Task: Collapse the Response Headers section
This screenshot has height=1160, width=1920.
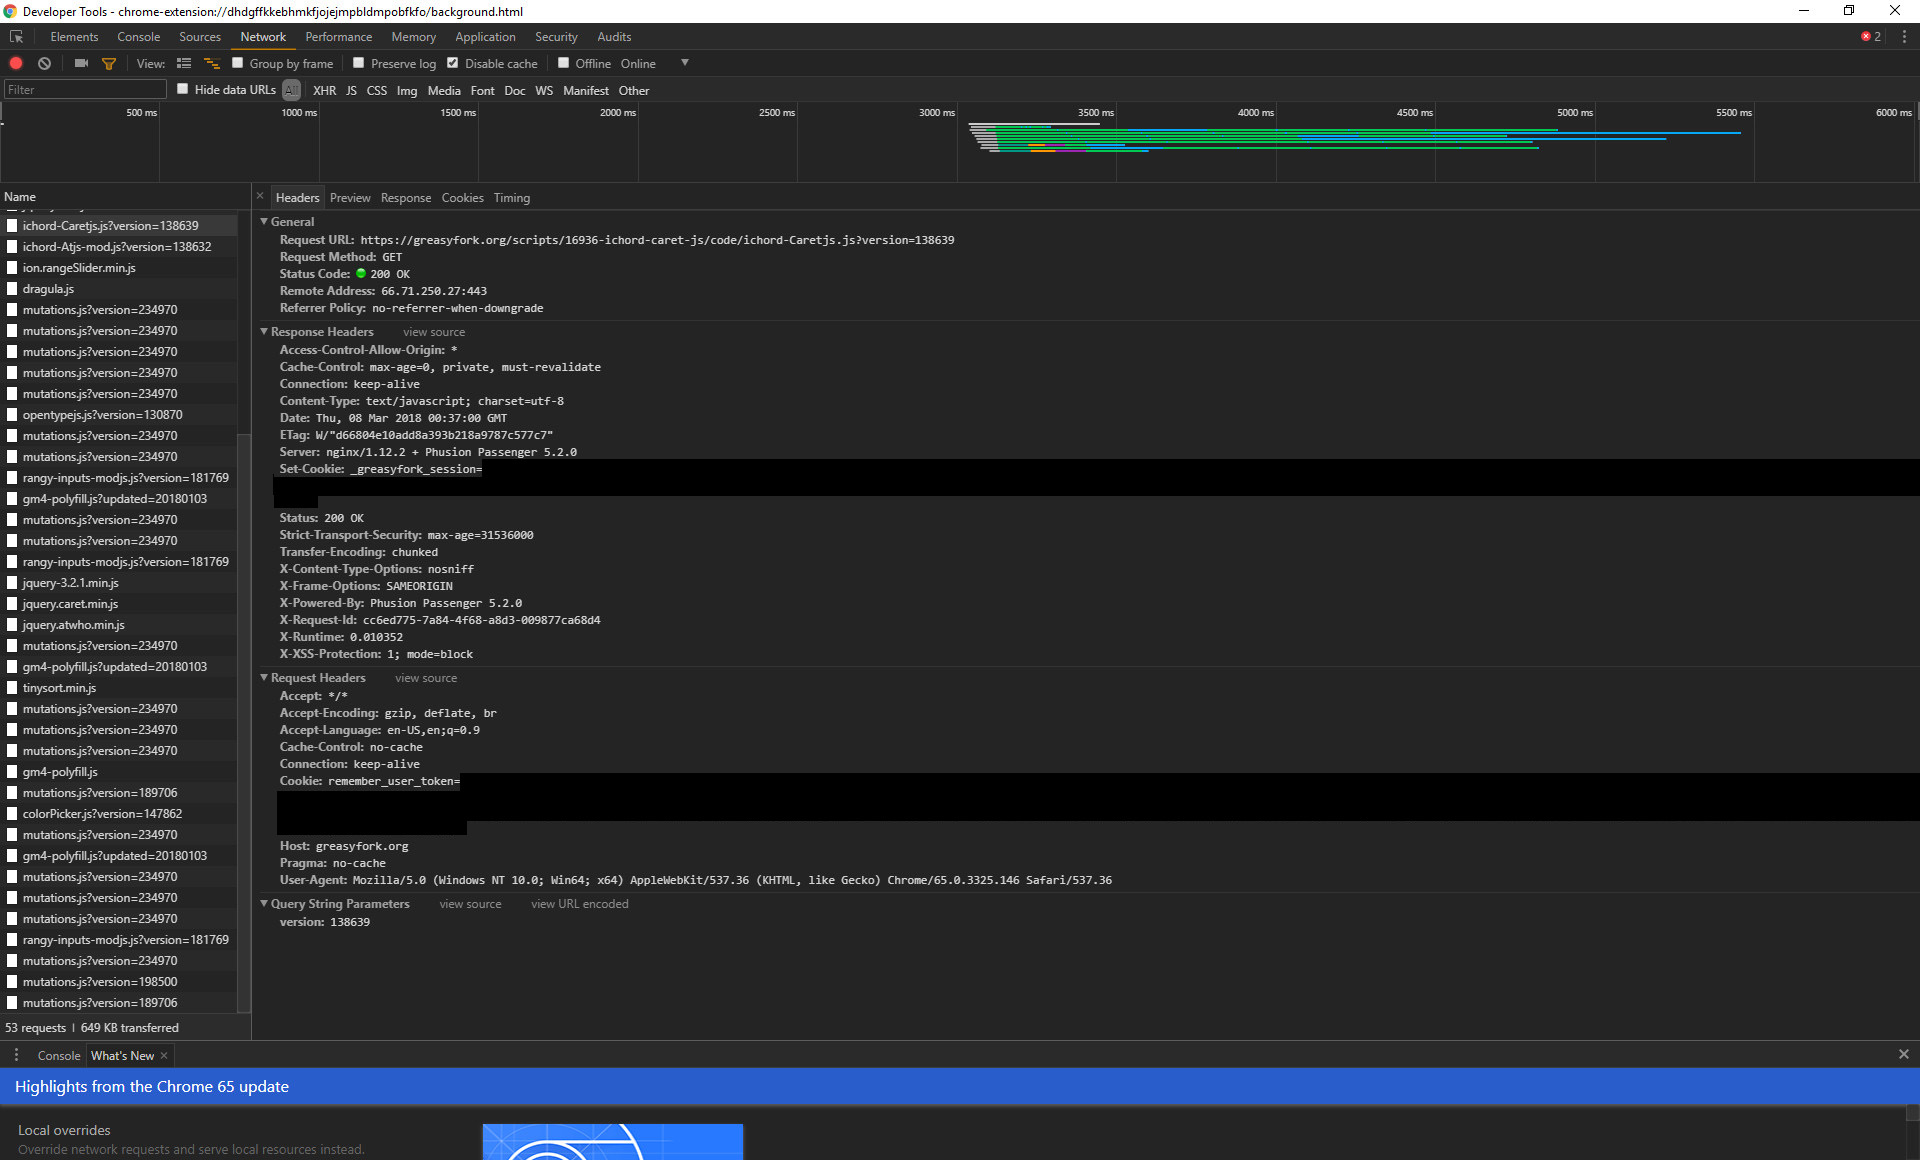Action: [264, 331]
